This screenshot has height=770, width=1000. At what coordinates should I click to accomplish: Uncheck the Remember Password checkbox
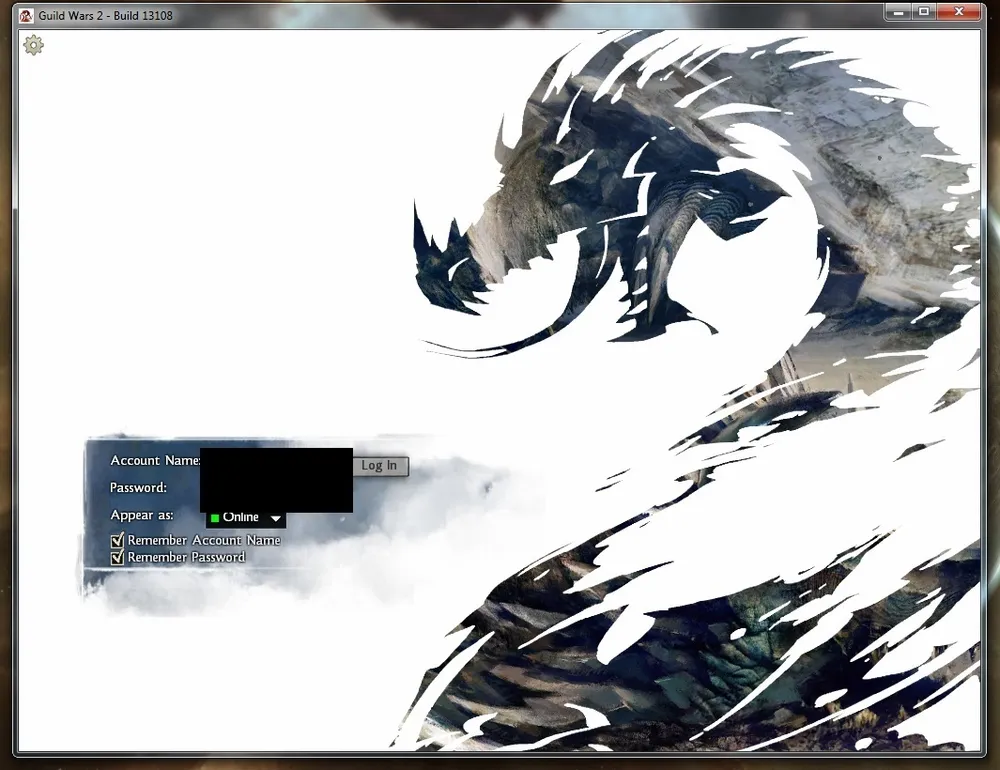tap(117, 557)
